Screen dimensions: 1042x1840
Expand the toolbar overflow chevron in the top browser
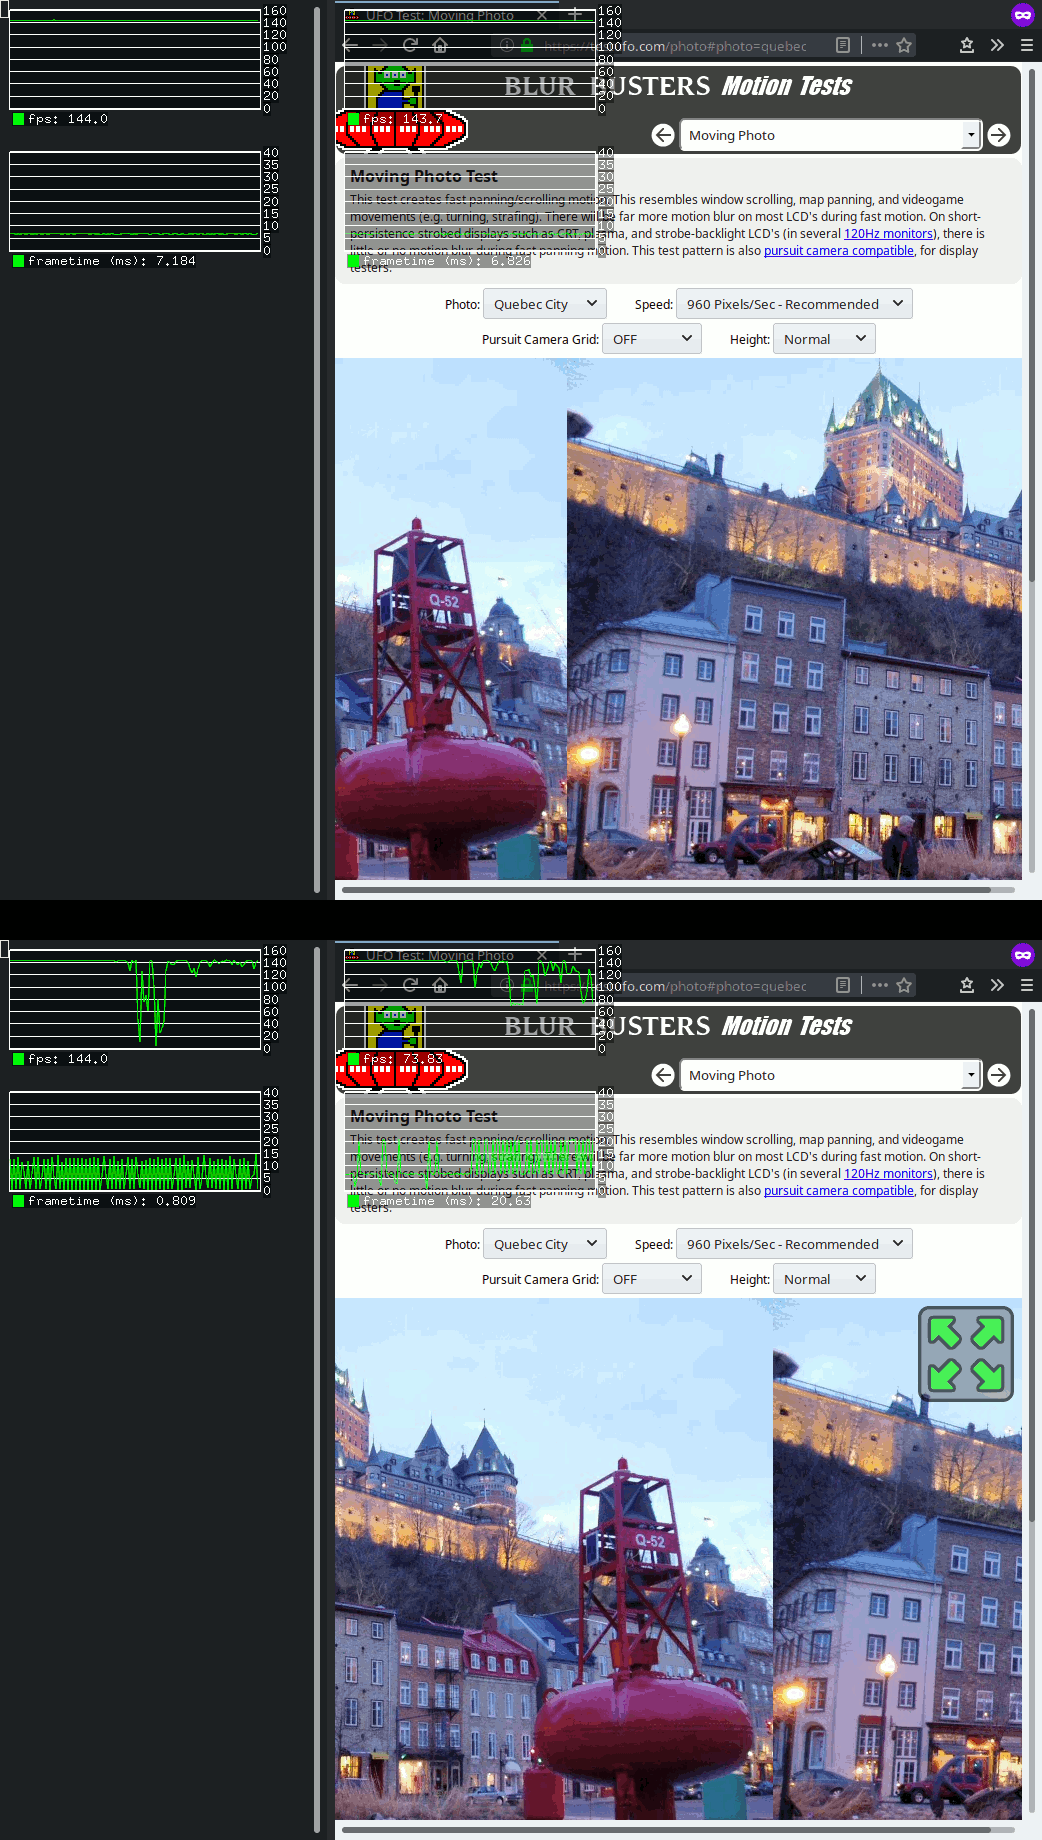pyautogui.click(x=997, y=45)
